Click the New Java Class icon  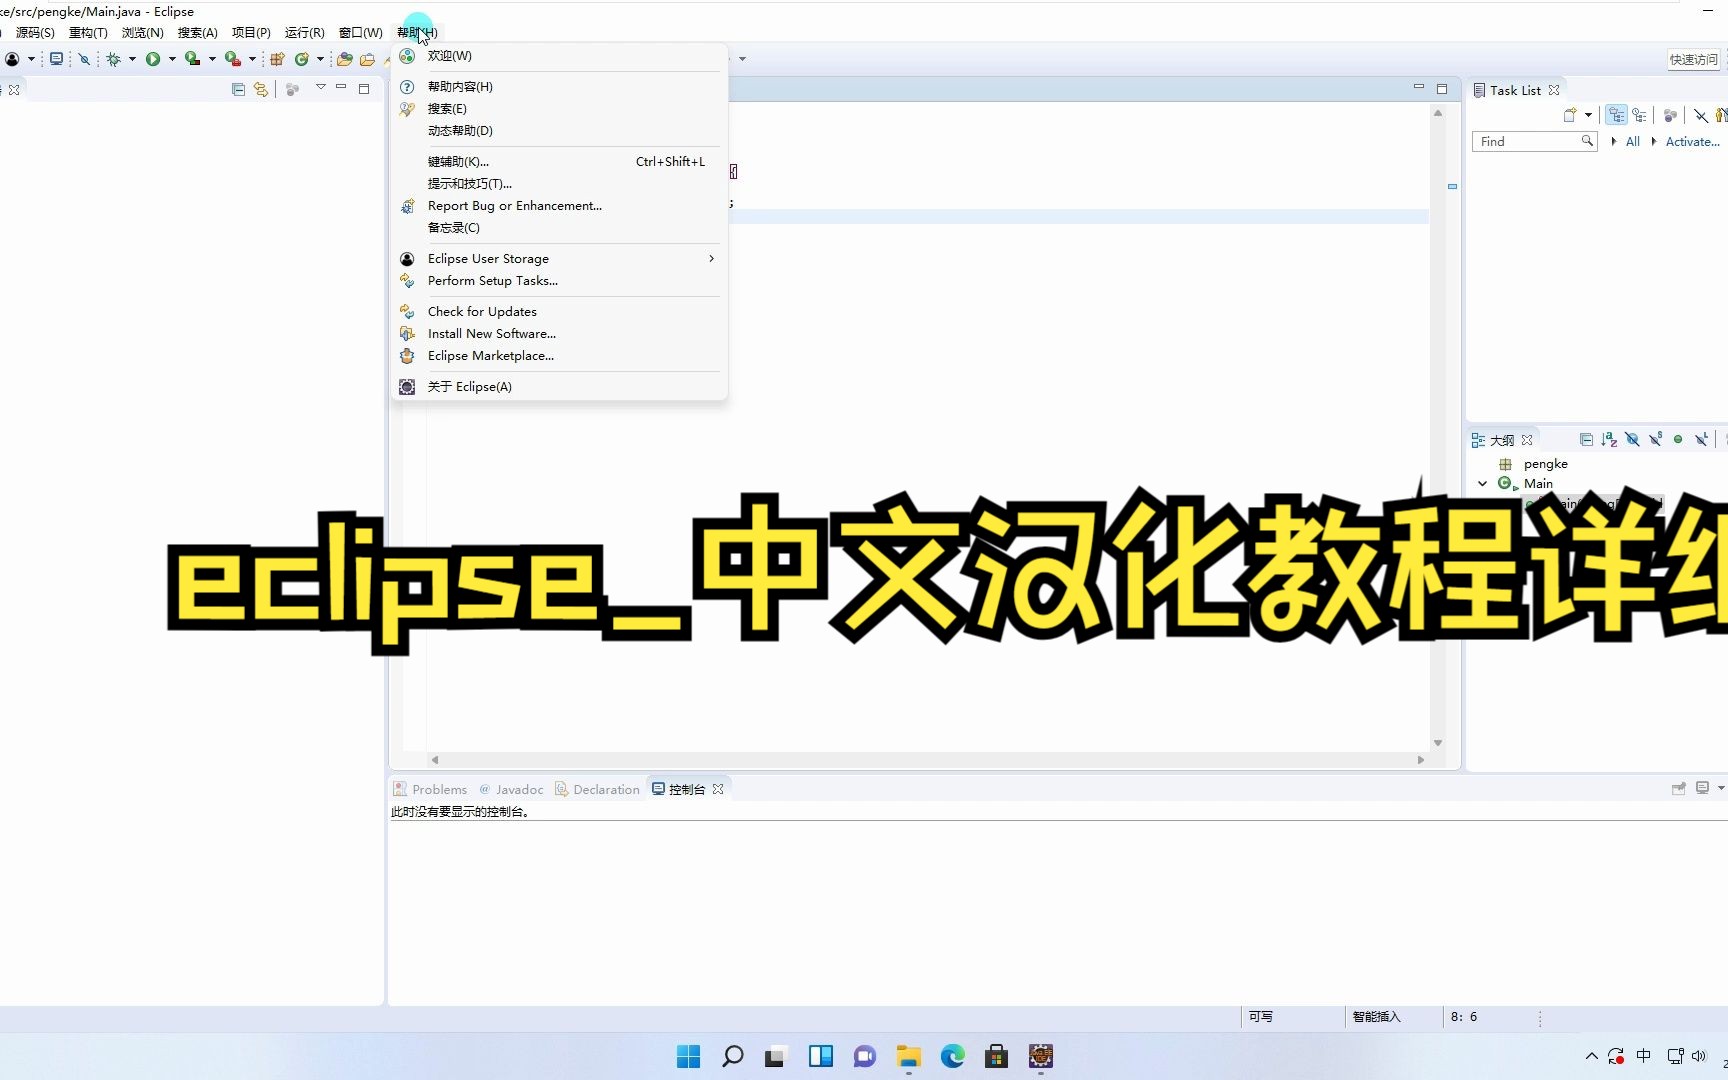(x=301, y=60)
